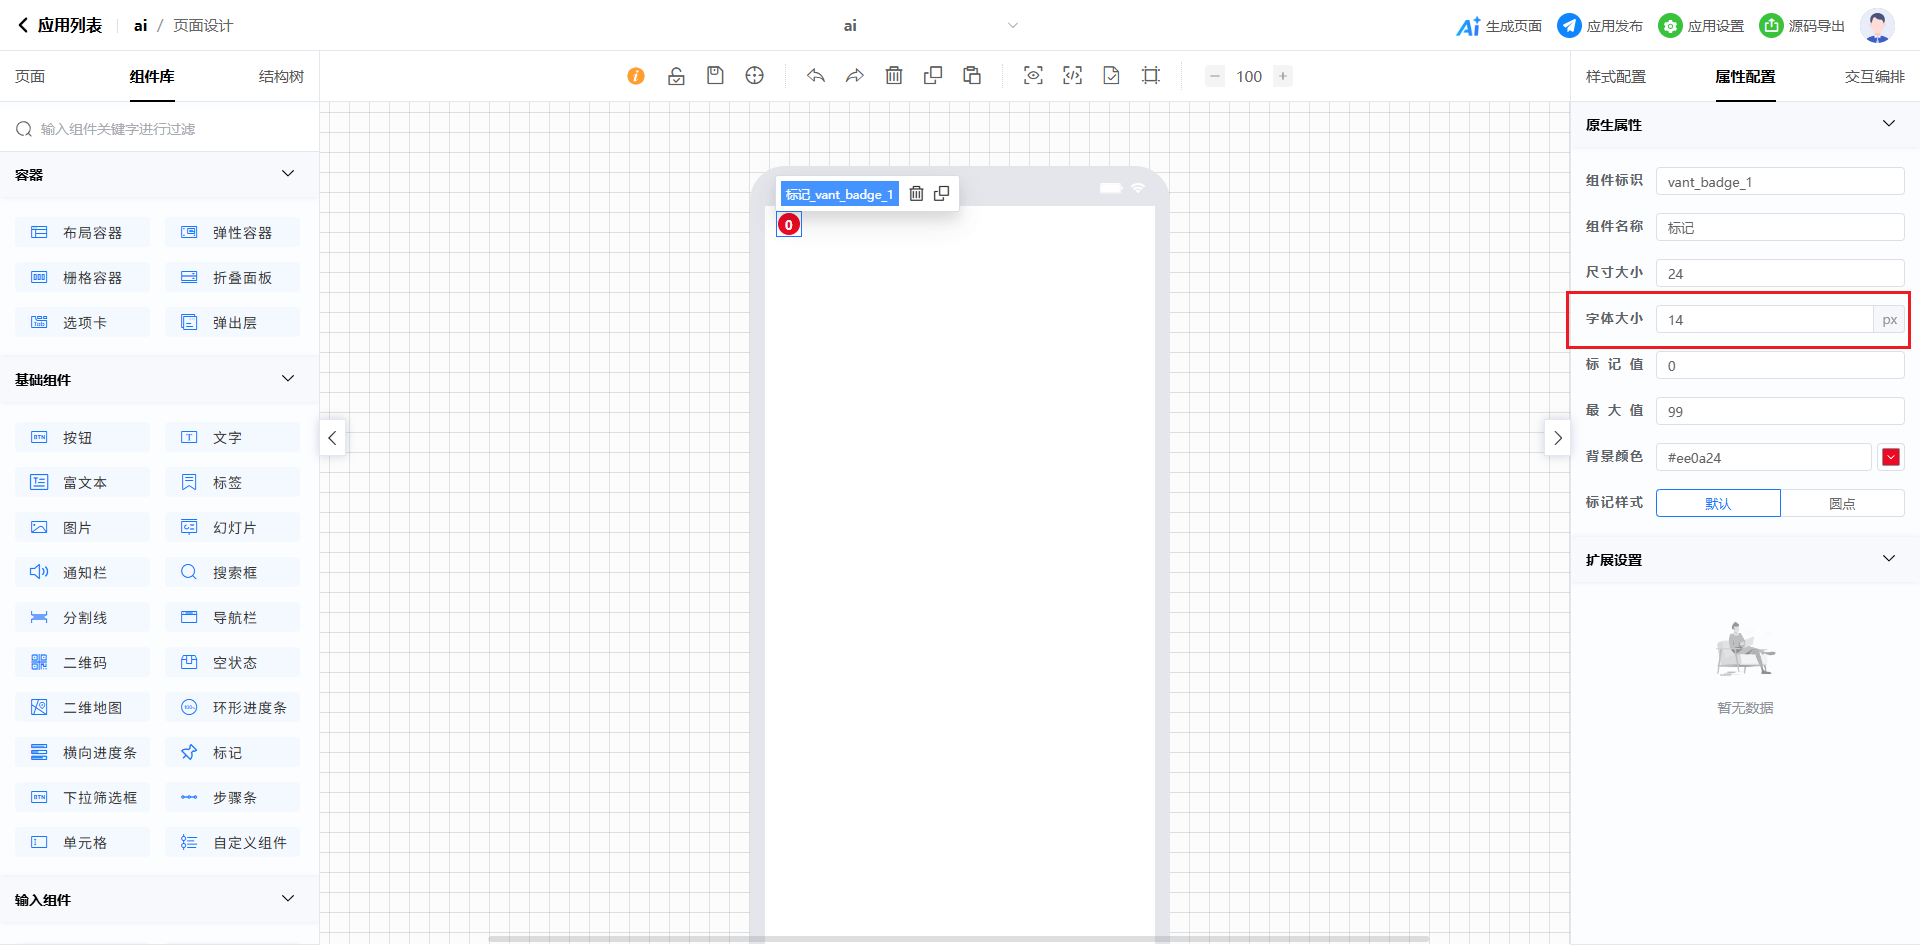Viewport: 1920px width, 945px height.
Task: Collapse the 容器 component section
Action: (x=288, y=174)
